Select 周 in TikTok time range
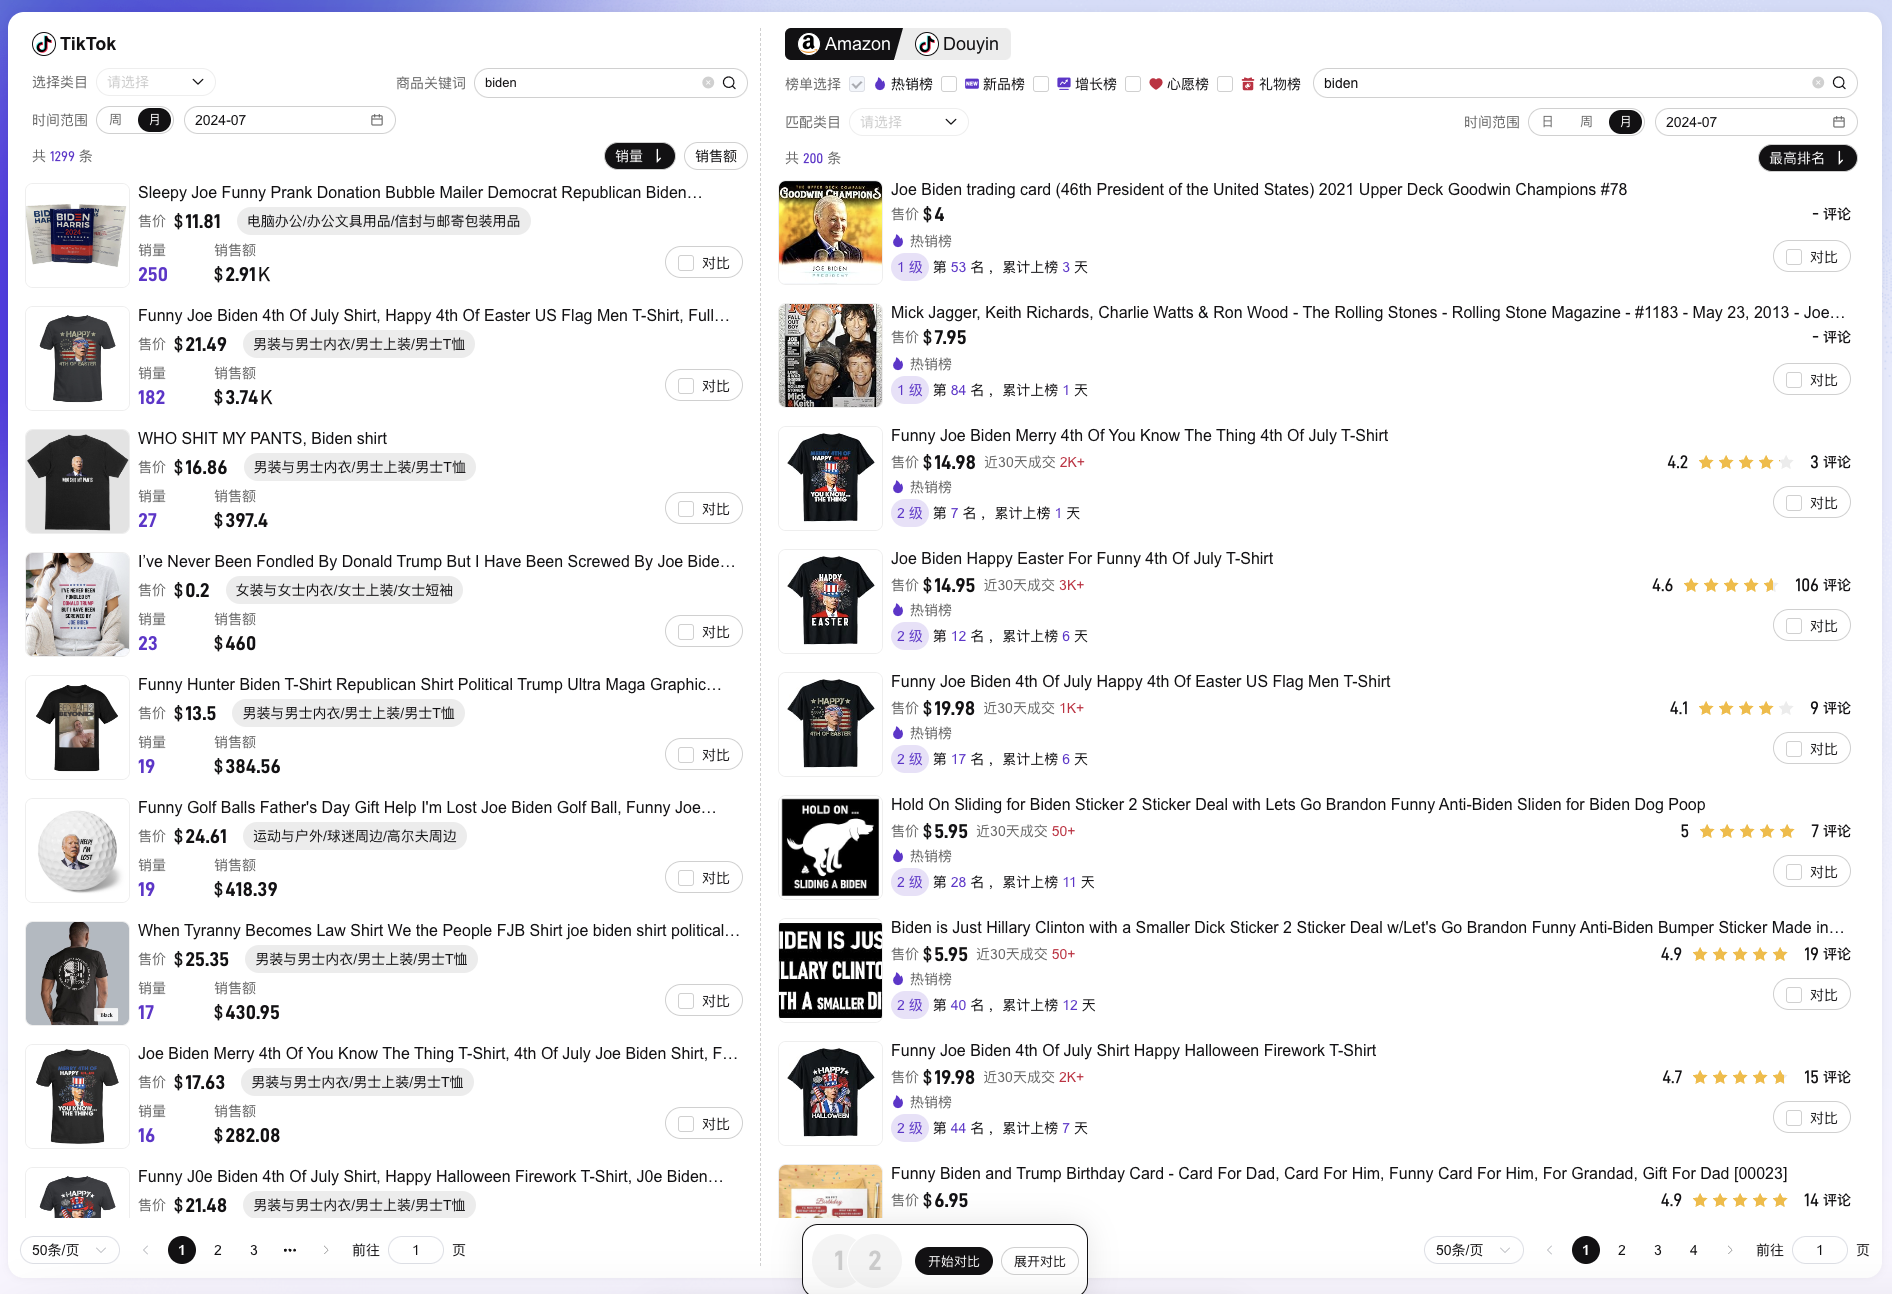Screen dimensions: 1892x1294 click(x=116, y=120)
